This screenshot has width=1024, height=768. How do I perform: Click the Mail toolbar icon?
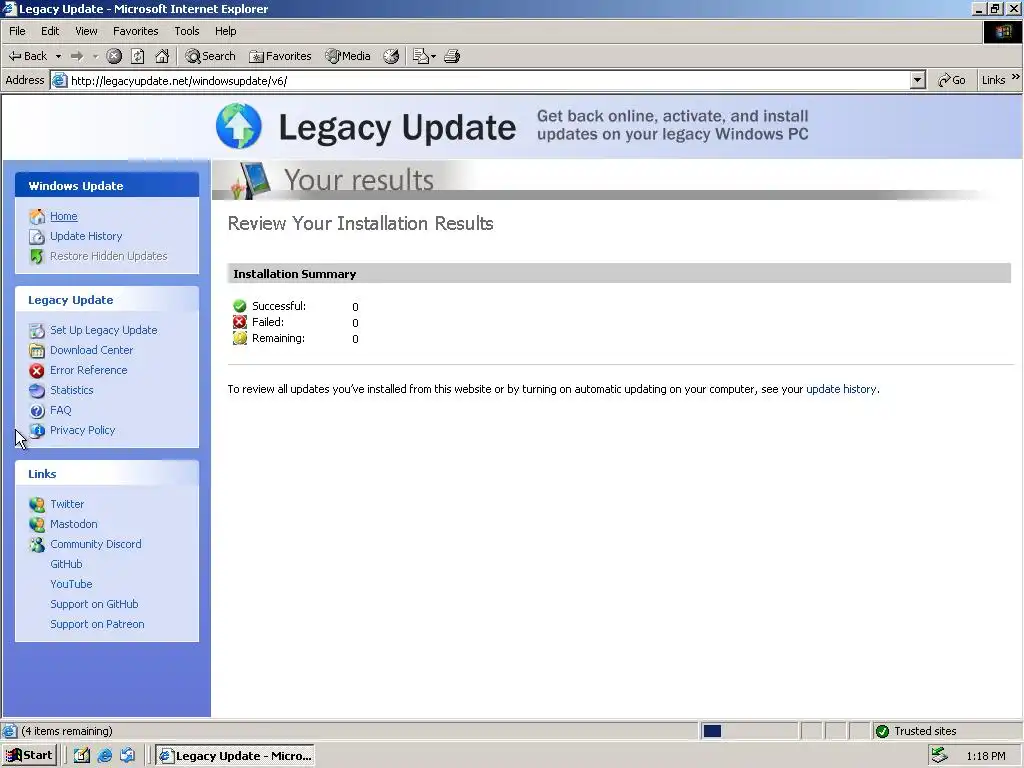pyautogui.click(x=424, y=56)
